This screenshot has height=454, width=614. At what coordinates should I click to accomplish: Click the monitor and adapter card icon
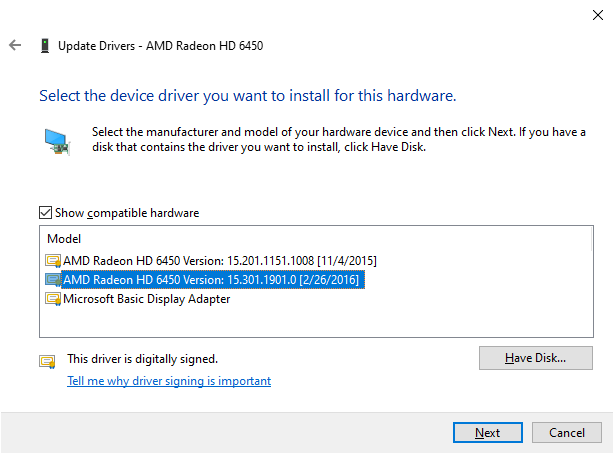57,142
